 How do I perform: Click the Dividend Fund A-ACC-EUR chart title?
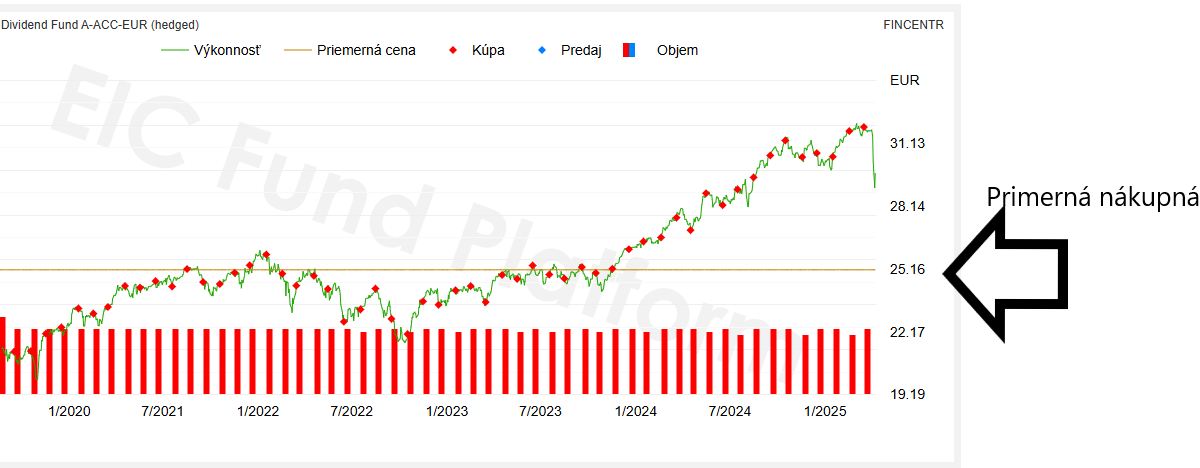(99, 24)
